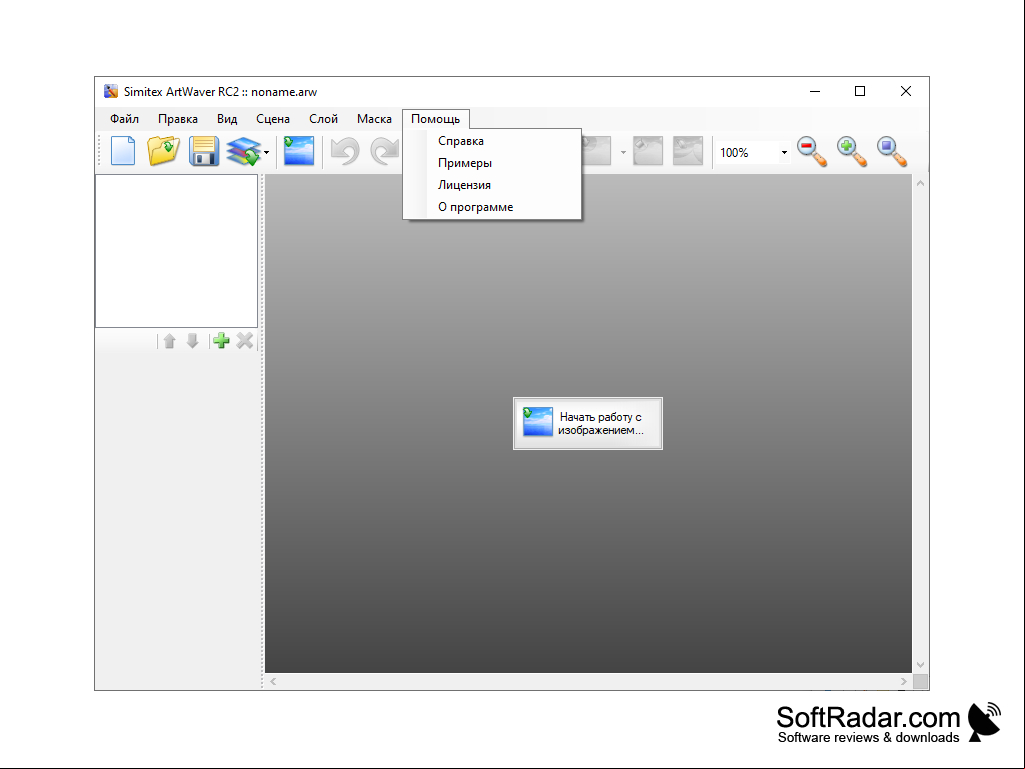The image size is (1025, 769).
Task: Open the Вид menu
Action: click(227, 119)
